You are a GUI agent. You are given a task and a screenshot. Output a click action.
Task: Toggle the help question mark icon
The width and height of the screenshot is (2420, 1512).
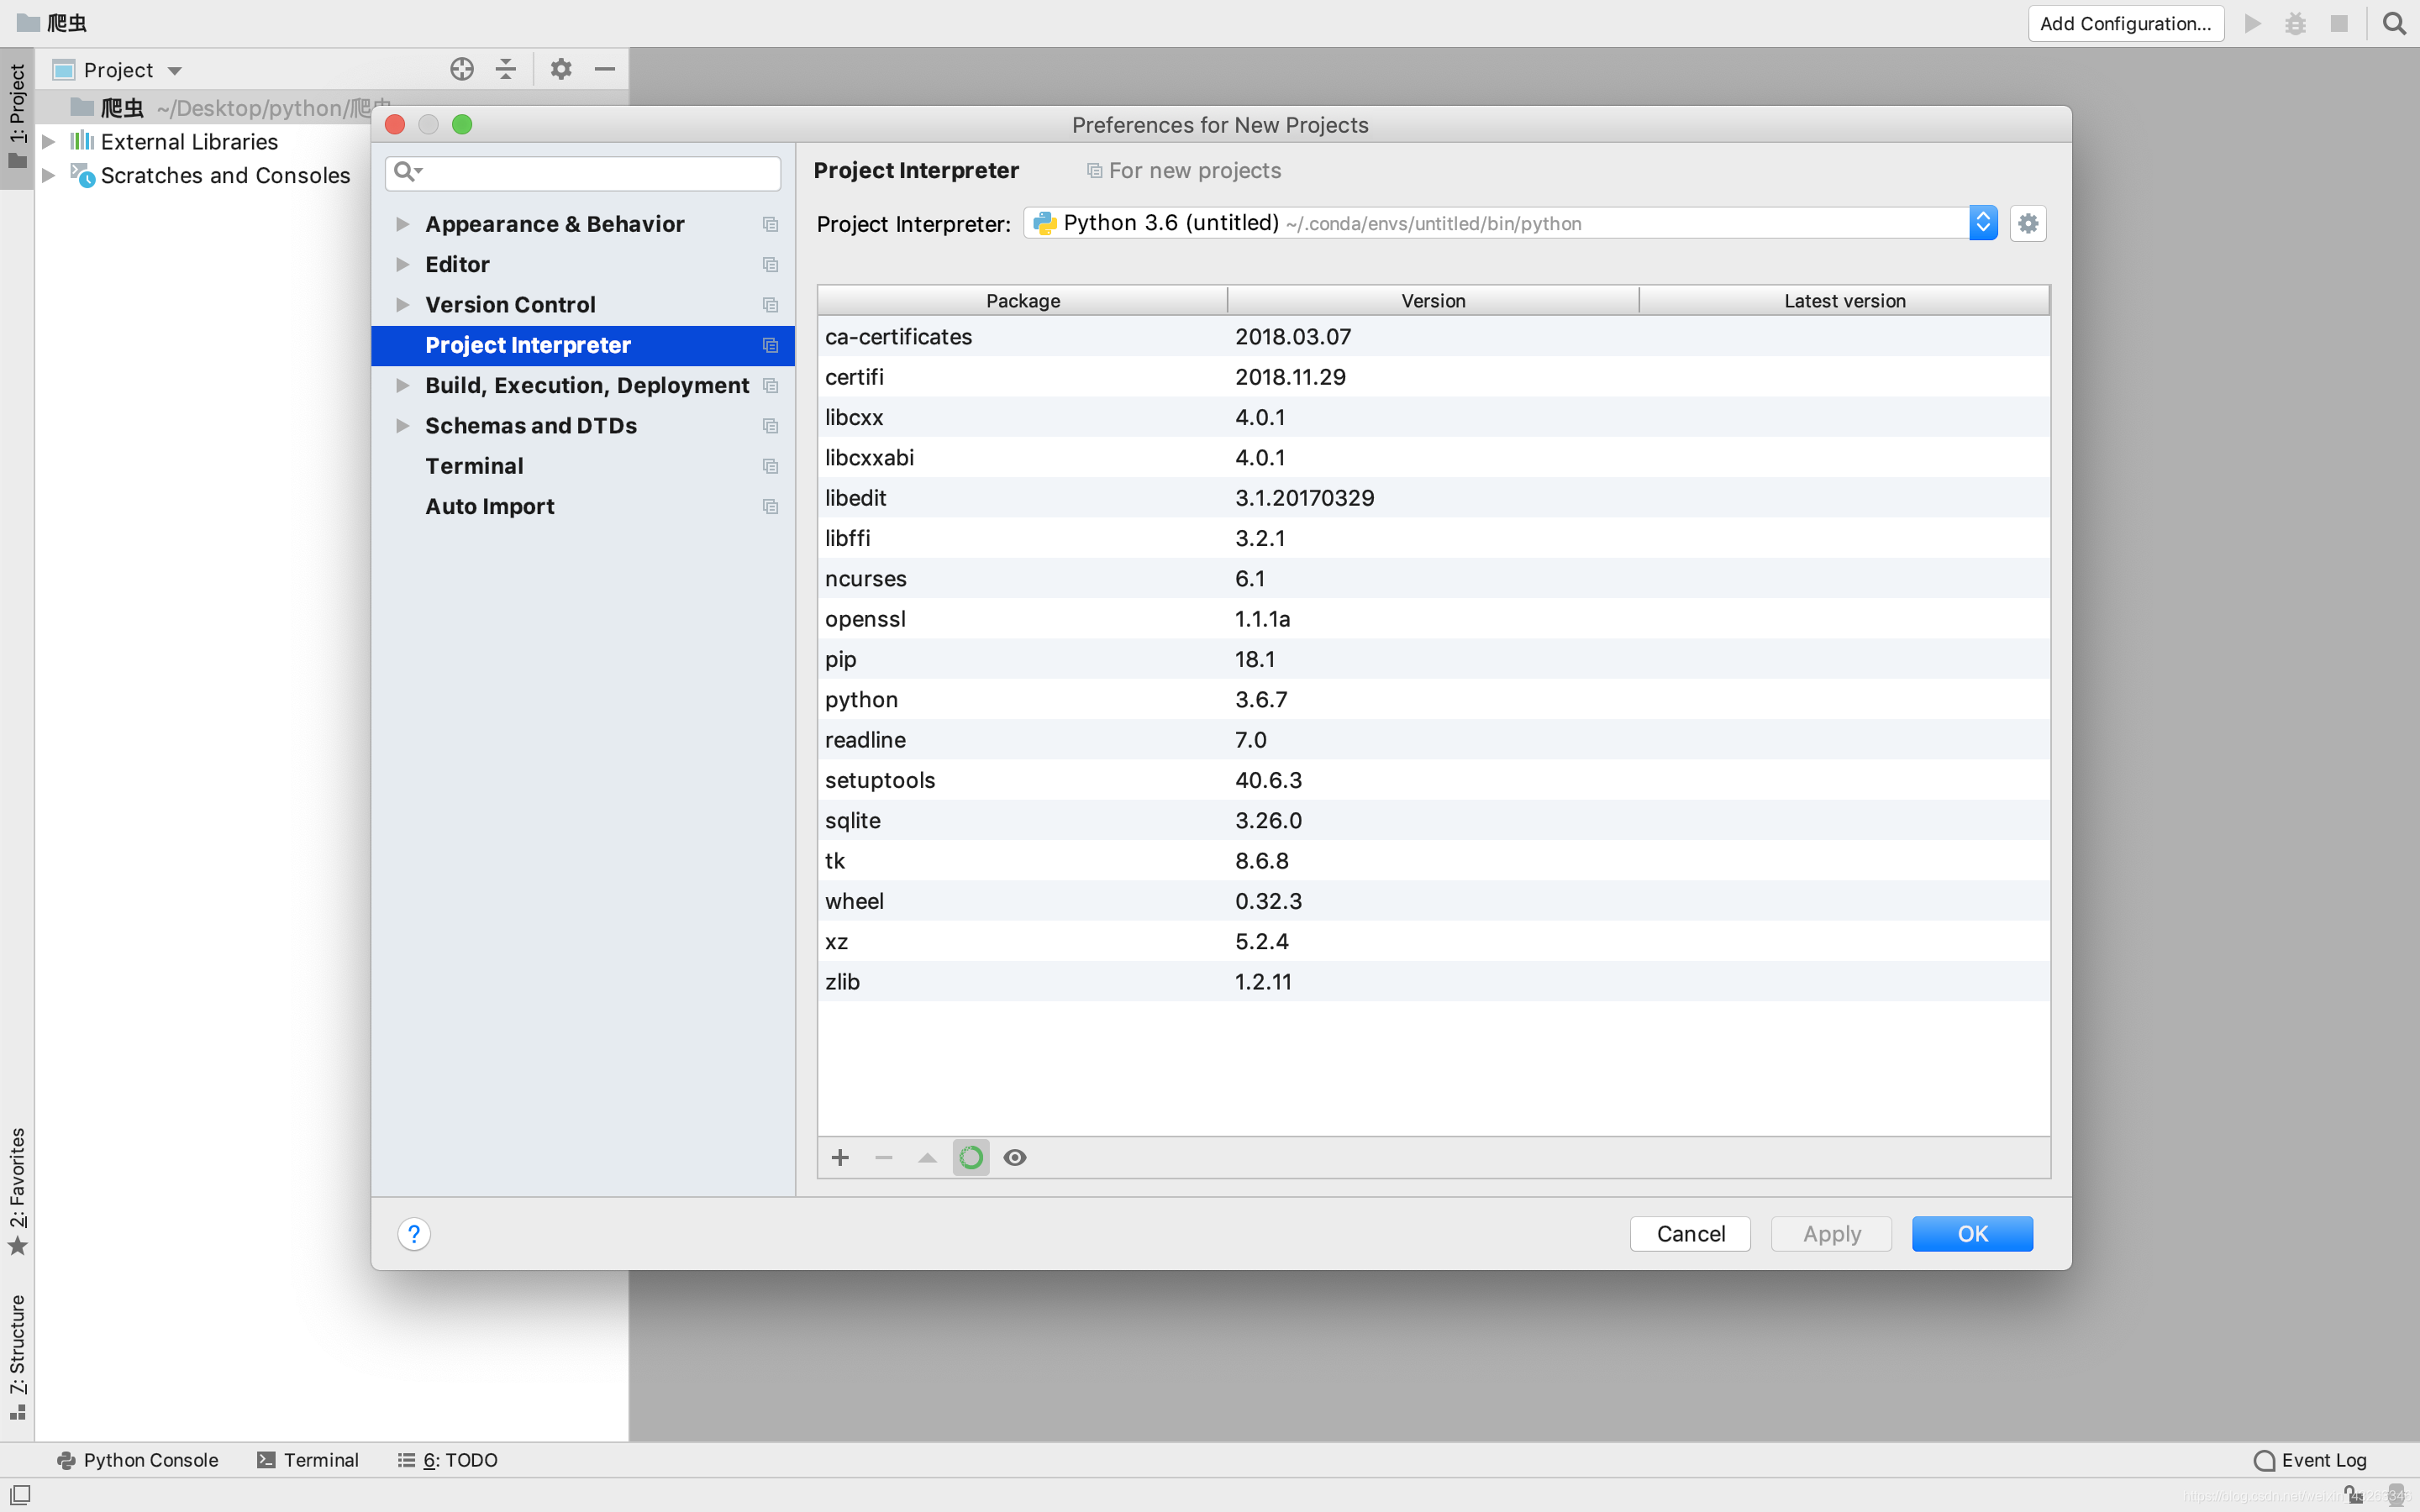point(413,1233)
